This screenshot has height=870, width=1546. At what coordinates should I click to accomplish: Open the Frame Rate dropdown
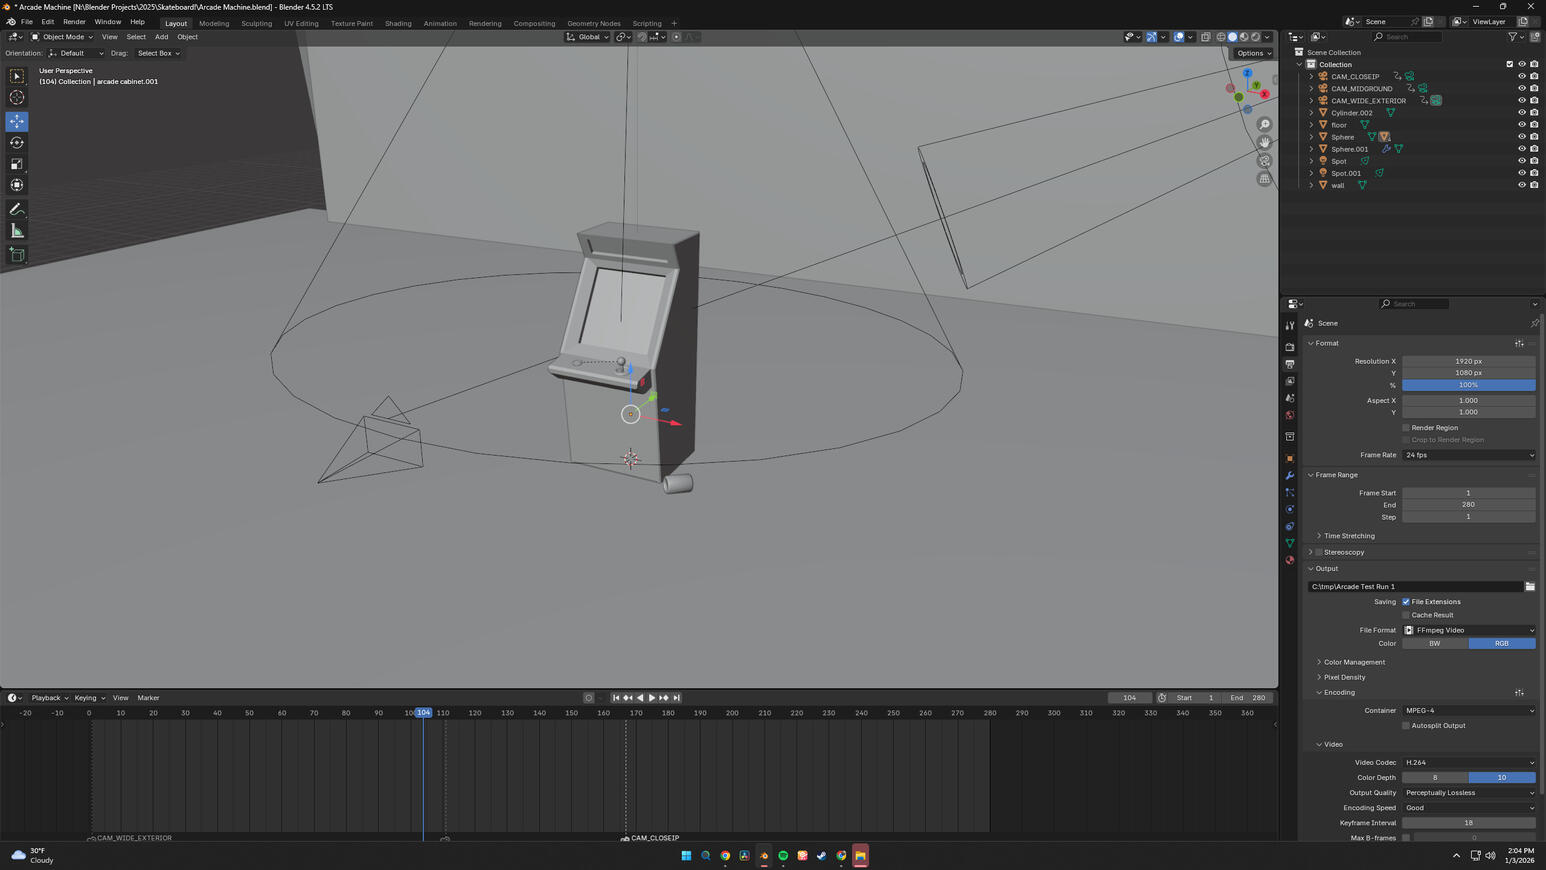[x=1468, y=455]
